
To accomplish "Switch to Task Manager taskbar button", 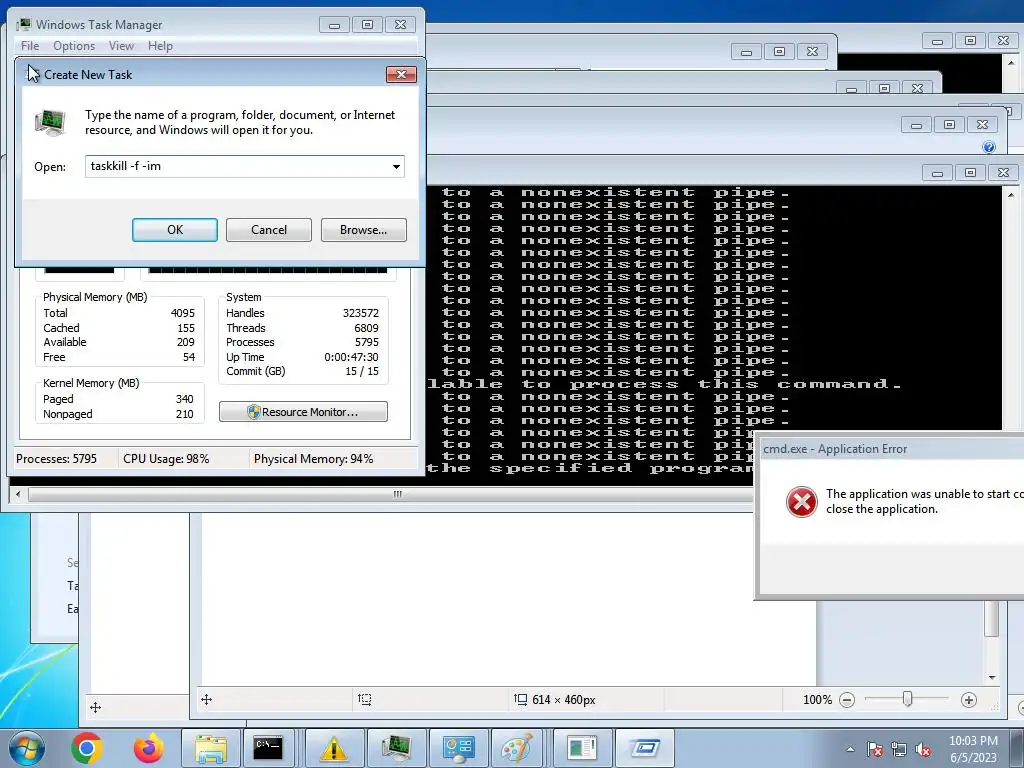I will point(396,748).
